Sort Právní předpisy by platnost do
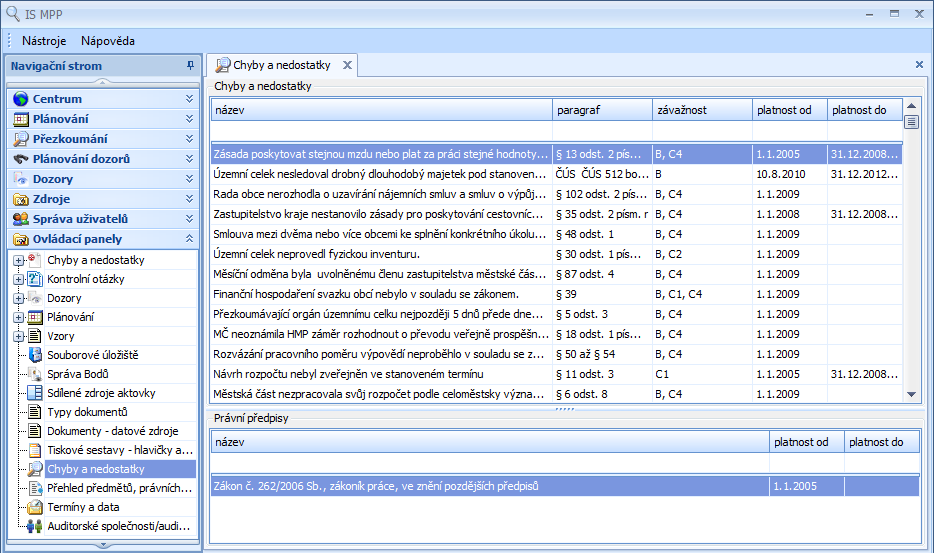Viewport: 934px width, 553px height. [x=882, y=442]
